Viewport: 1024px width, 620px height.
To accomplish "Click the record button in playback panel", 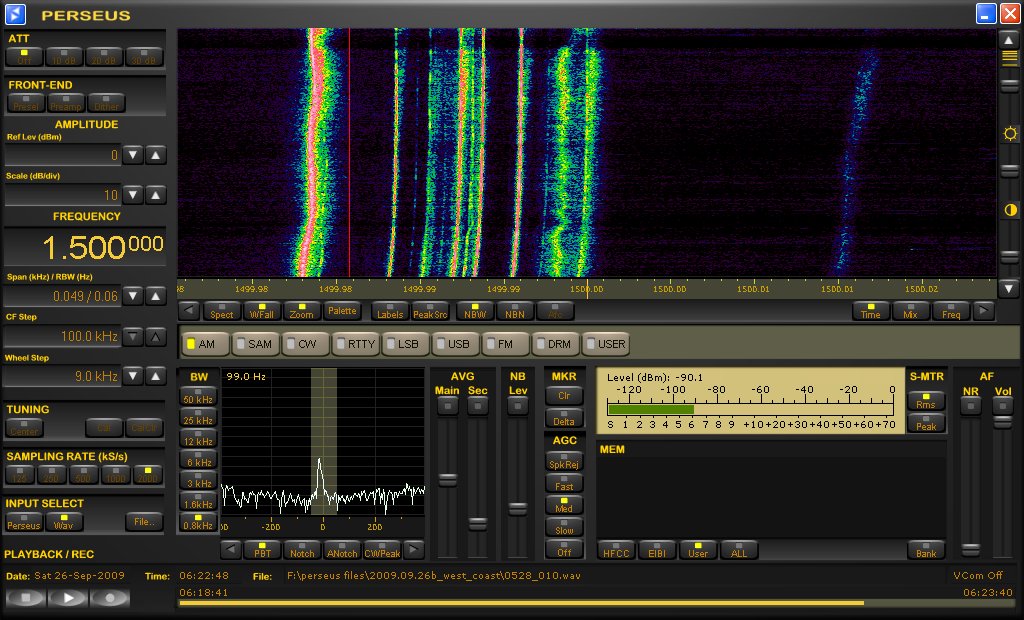I will (x=110, y=597).
